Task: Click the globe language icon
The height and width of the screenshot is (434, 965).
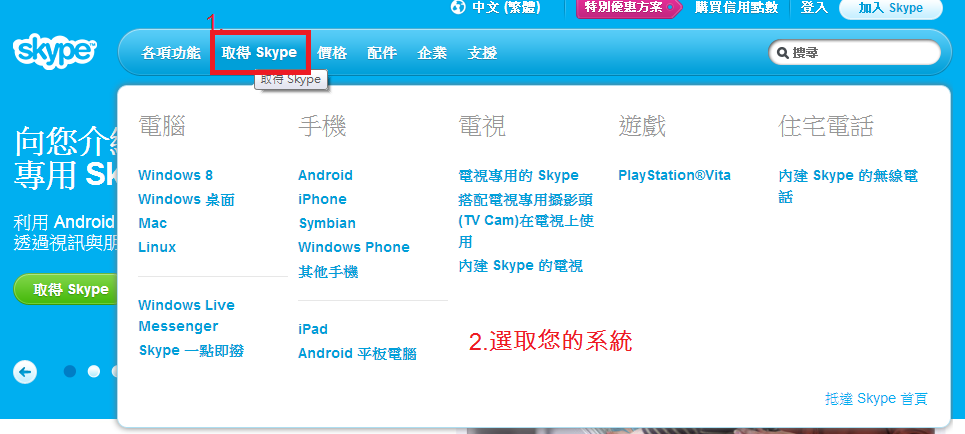Action: pos(458,7)
